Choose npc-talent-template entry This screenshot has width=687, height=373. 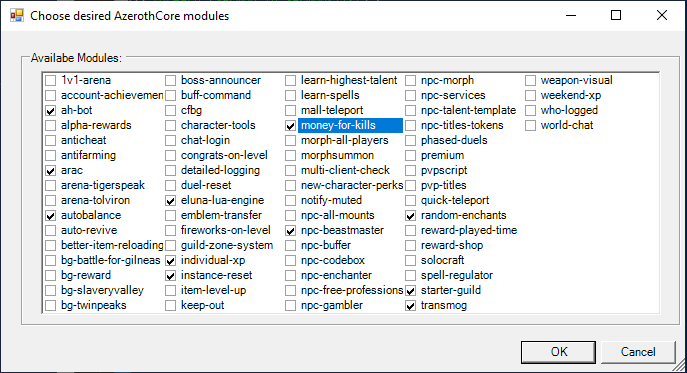[468, 110]
